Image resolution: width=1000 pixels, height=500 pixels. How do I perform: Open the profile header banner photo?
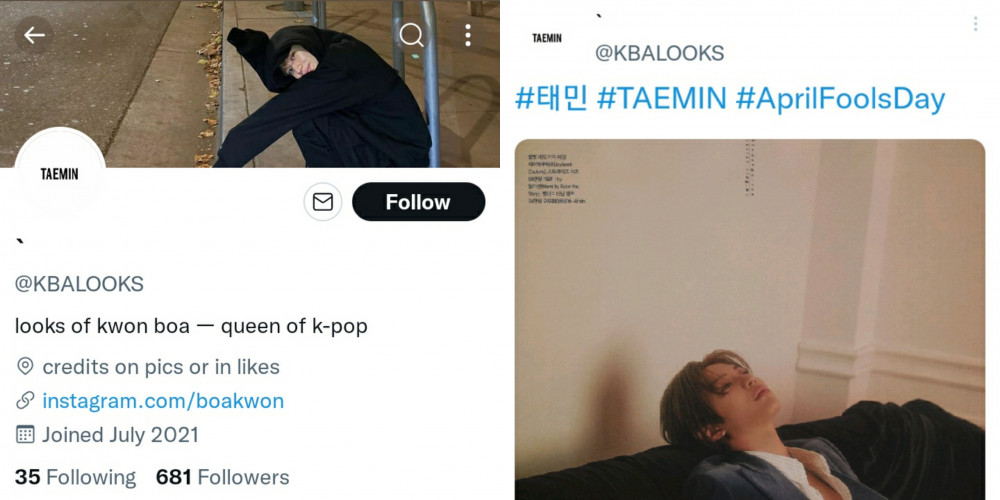coord(250,84)
